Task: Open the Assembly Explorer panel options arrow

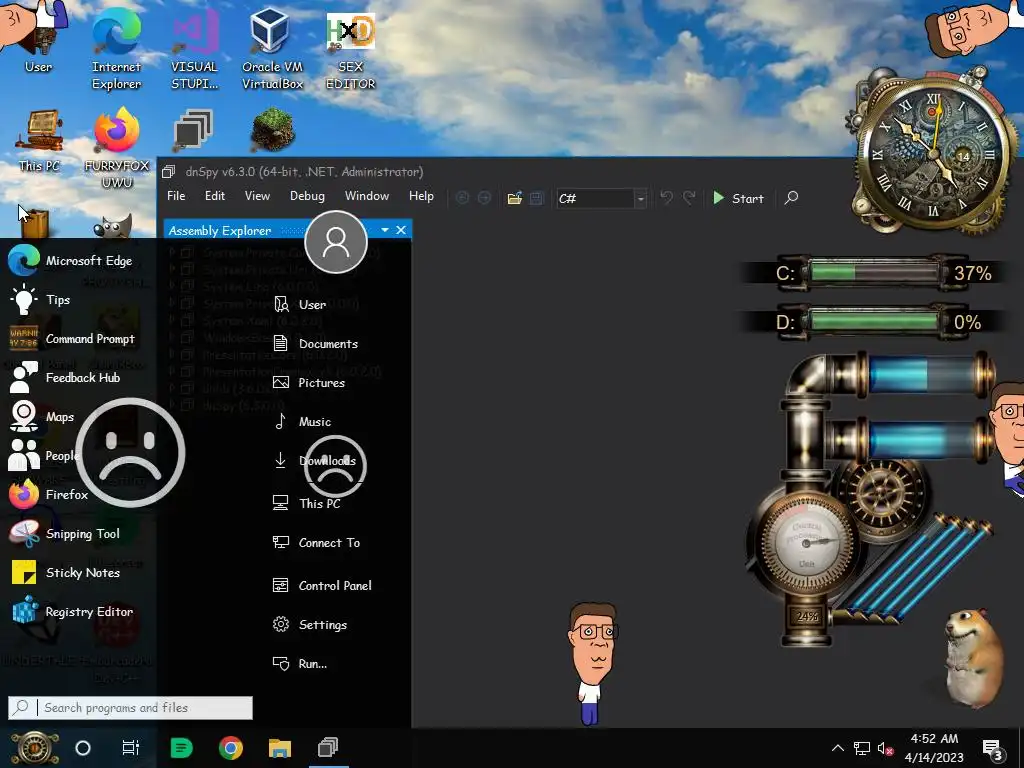Action: pyautogui.click(x=385, y=230)
